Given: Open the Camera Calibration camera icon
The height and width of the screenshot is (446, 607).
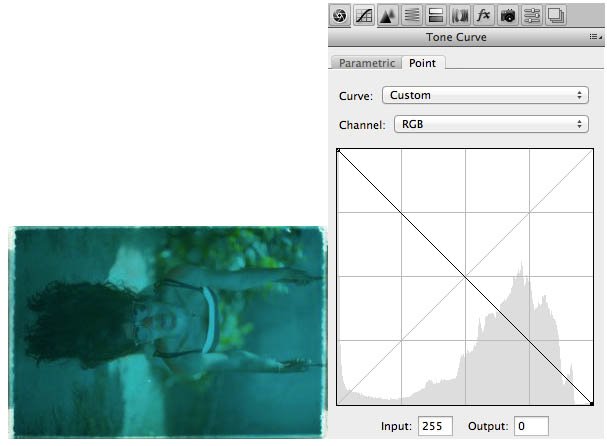Looking at the screenshot, I should 508,15.
